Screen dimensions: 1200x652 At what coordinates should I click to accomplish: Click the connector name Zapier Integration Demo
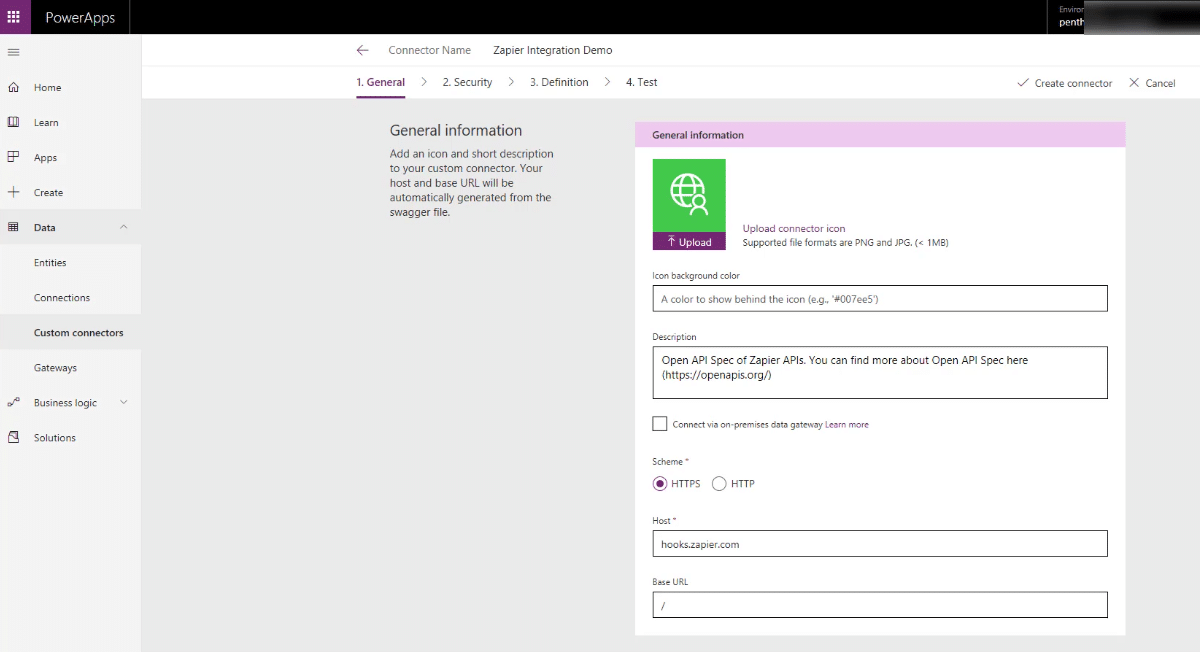tap(553, 50)
